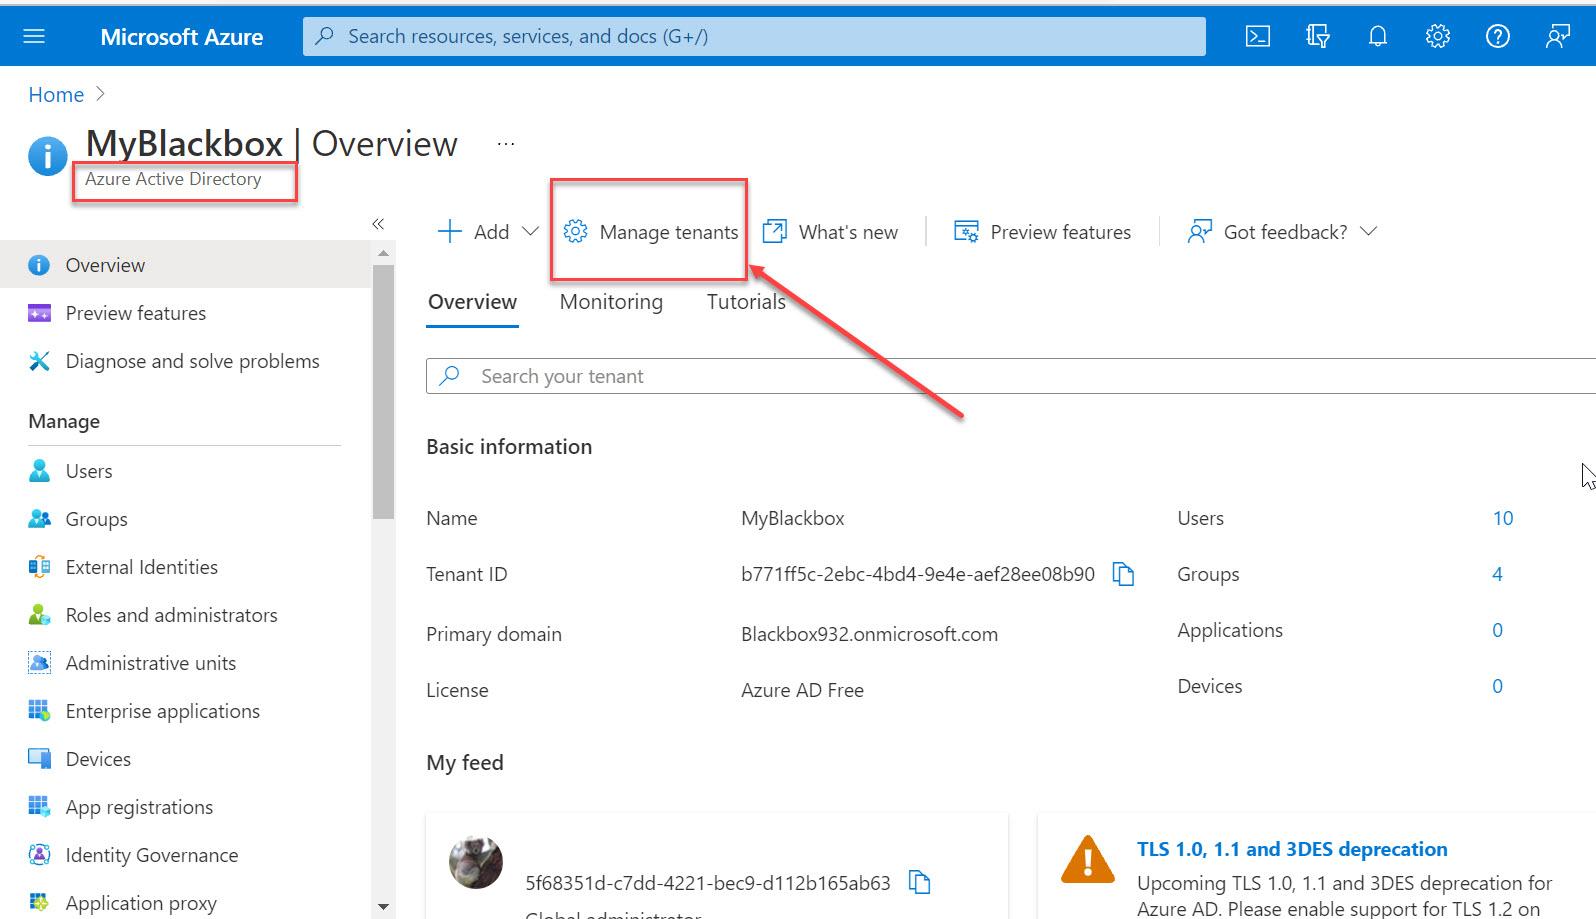
Task: Click the Azure AD Free license text
Action: coord(802,690)
